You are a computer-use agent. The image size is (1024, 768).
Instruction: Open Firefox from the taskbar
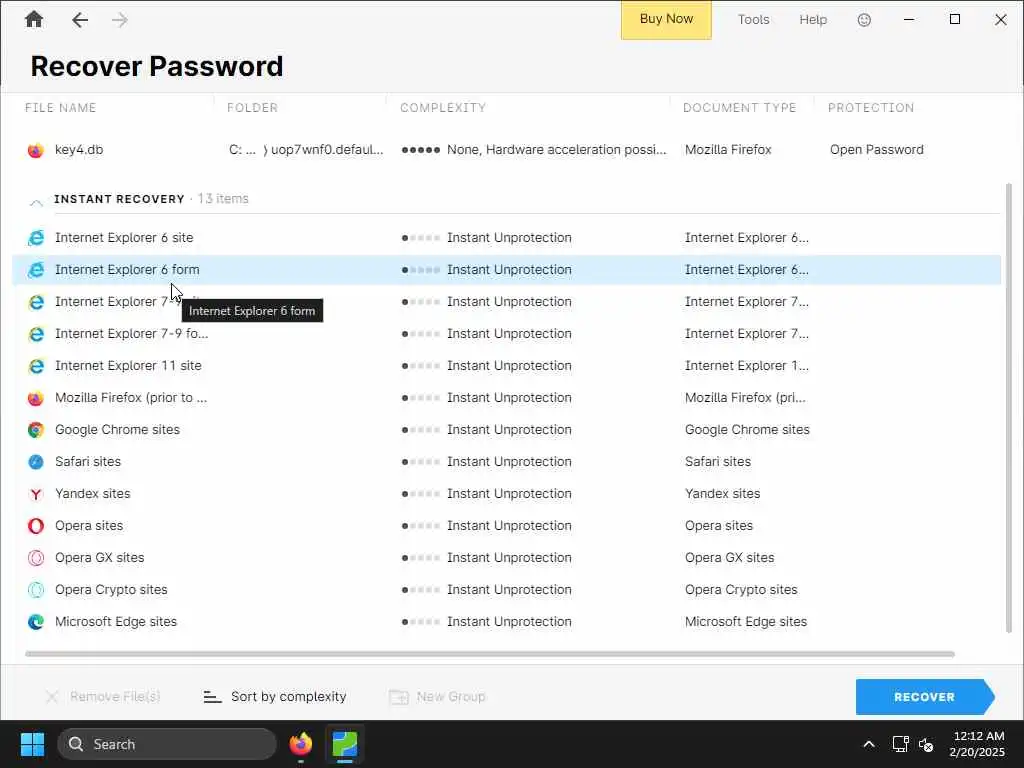click(x=301, y=744)
